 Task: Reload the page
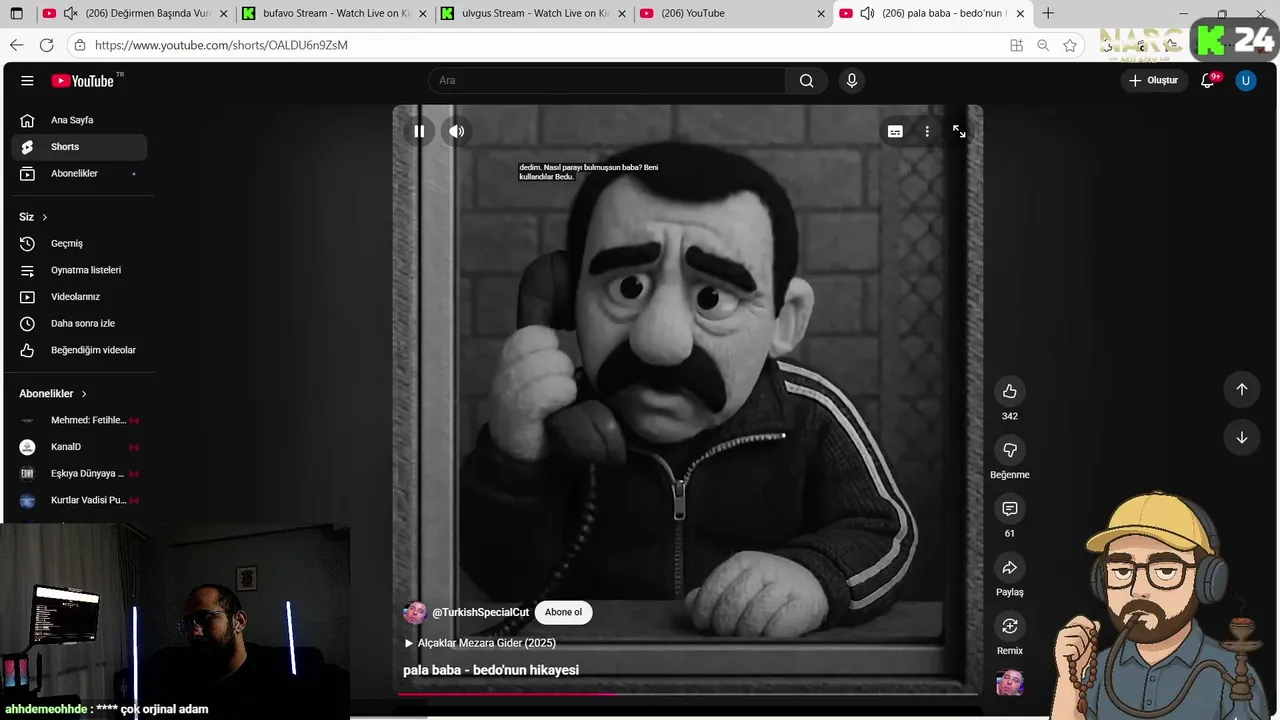[x=47, y=45]
